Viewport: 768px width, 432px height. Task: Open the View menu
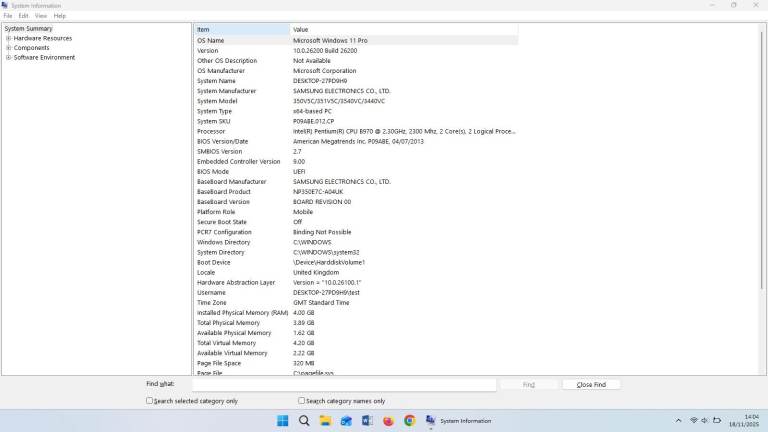[40, 16]
